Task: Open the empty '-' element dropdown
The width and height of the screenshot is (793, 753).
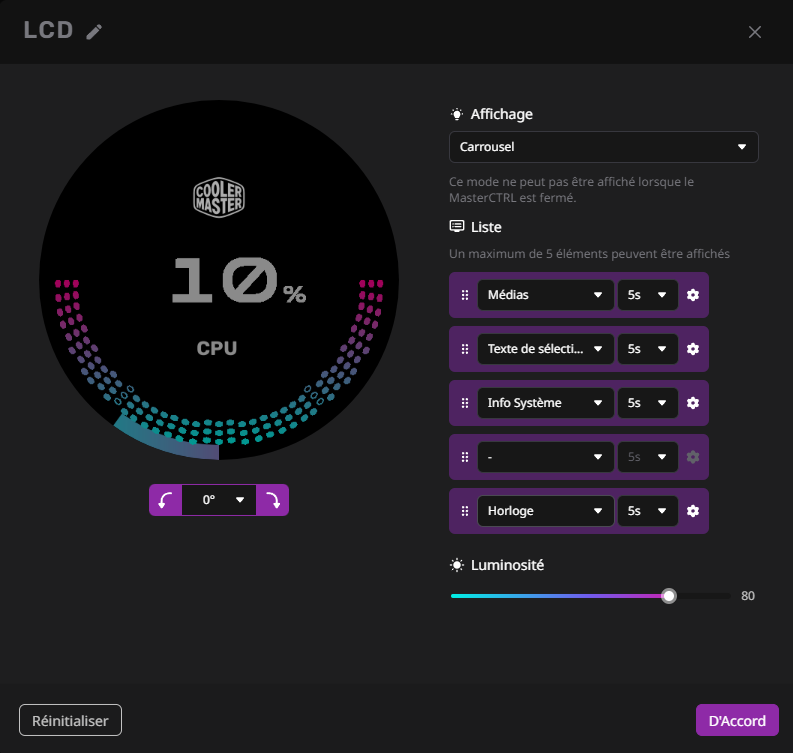Action: (546, 457)
